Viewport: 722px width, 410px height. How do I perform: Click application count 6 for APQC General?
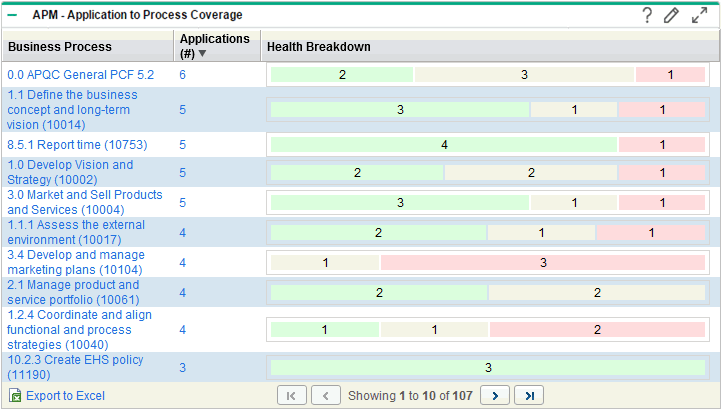click(183, 75)
